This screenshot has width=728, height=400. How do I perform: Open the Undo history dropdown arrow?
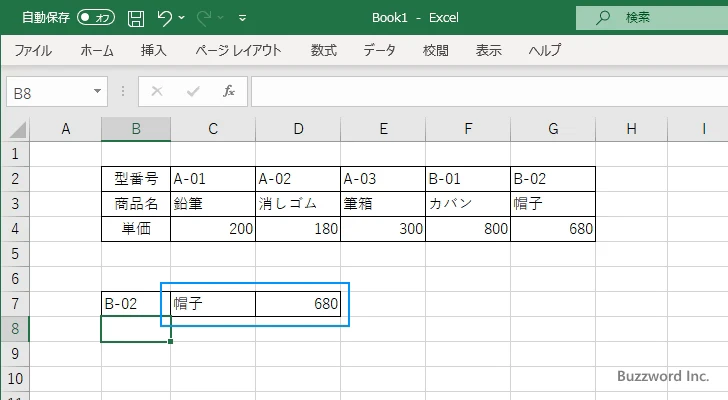(185, 18)
